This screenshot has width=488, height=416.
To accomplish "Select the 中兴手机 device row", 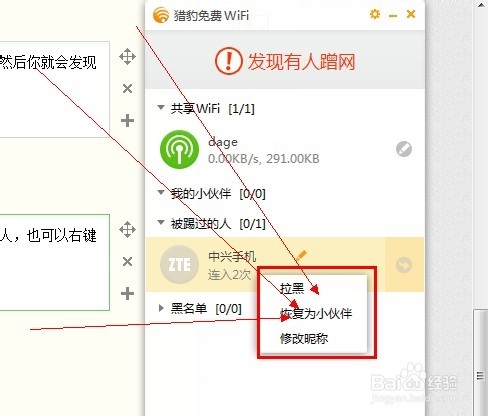I will 285,265.
